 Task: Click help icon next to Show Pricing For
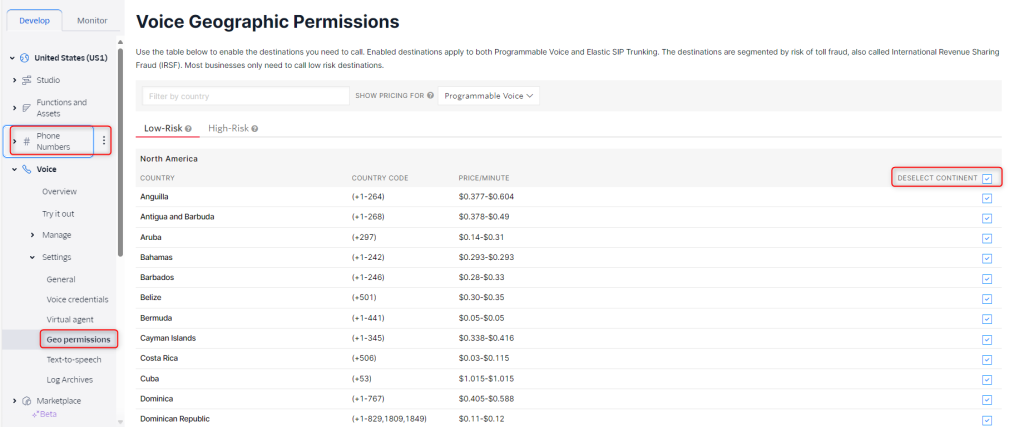430,96
